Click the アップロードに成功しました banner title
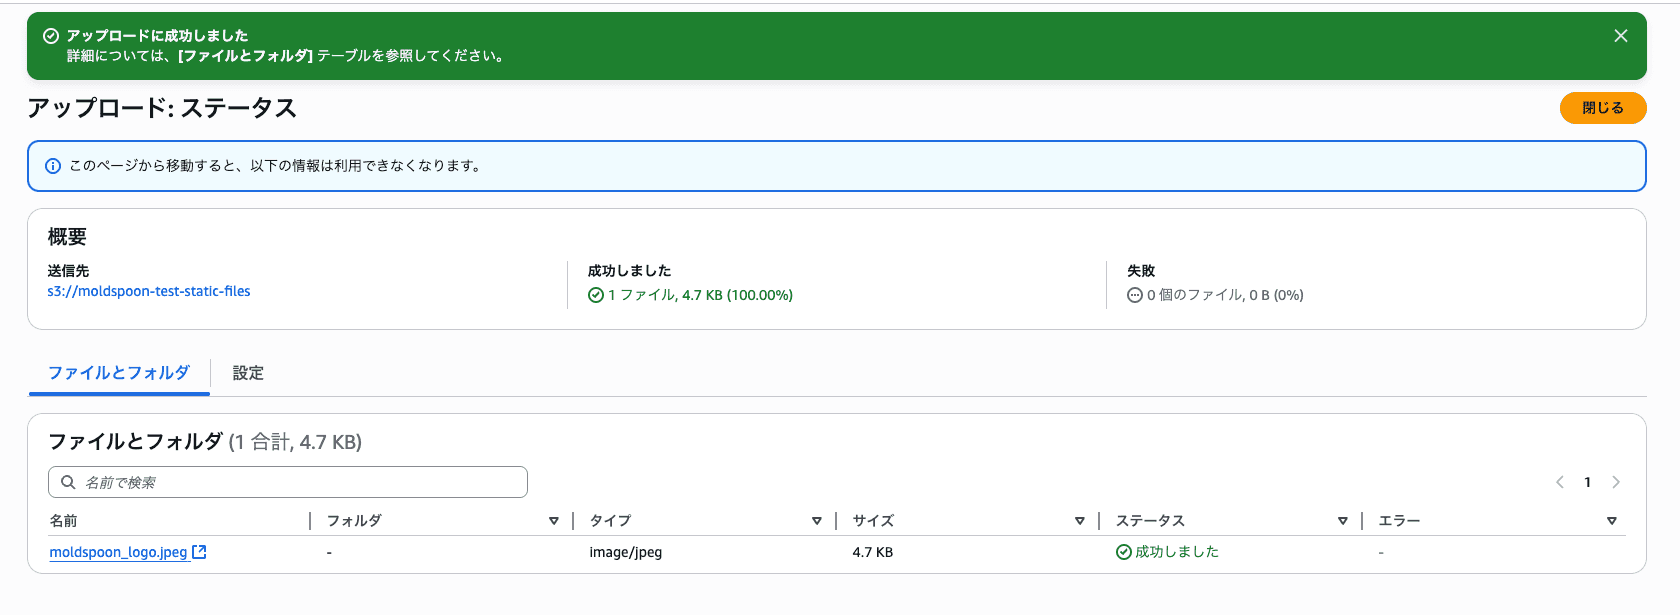 [x=157, y=36]
